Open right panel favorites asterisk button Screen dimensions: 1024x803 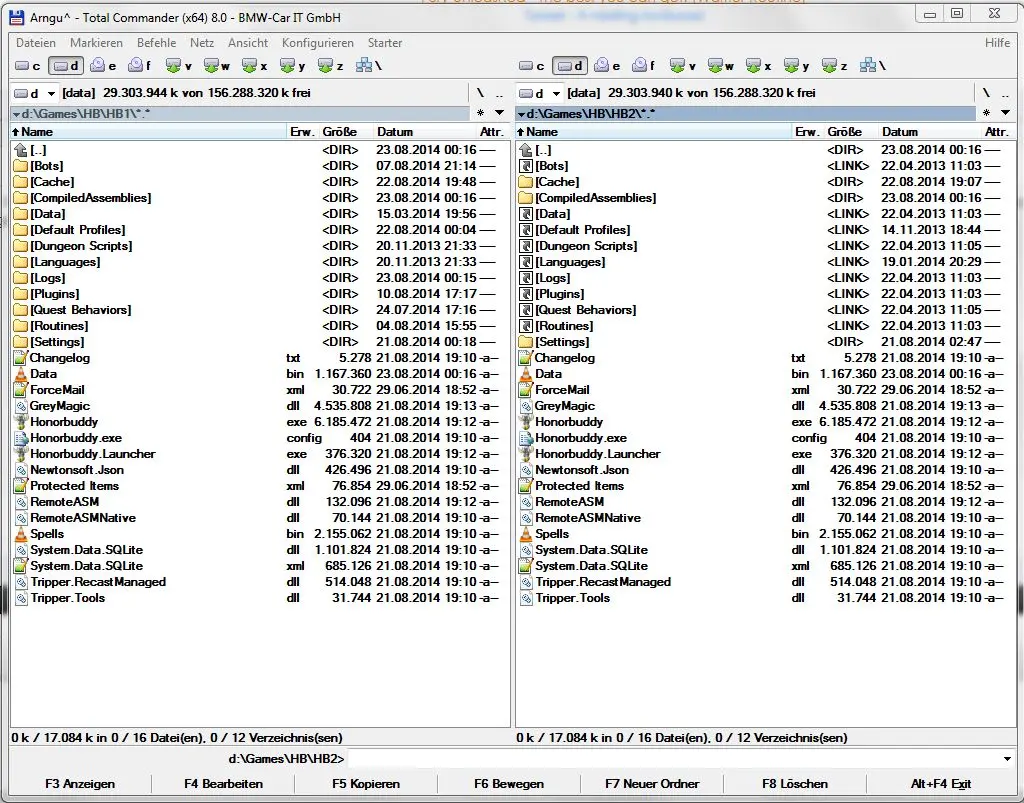(986, 113)
